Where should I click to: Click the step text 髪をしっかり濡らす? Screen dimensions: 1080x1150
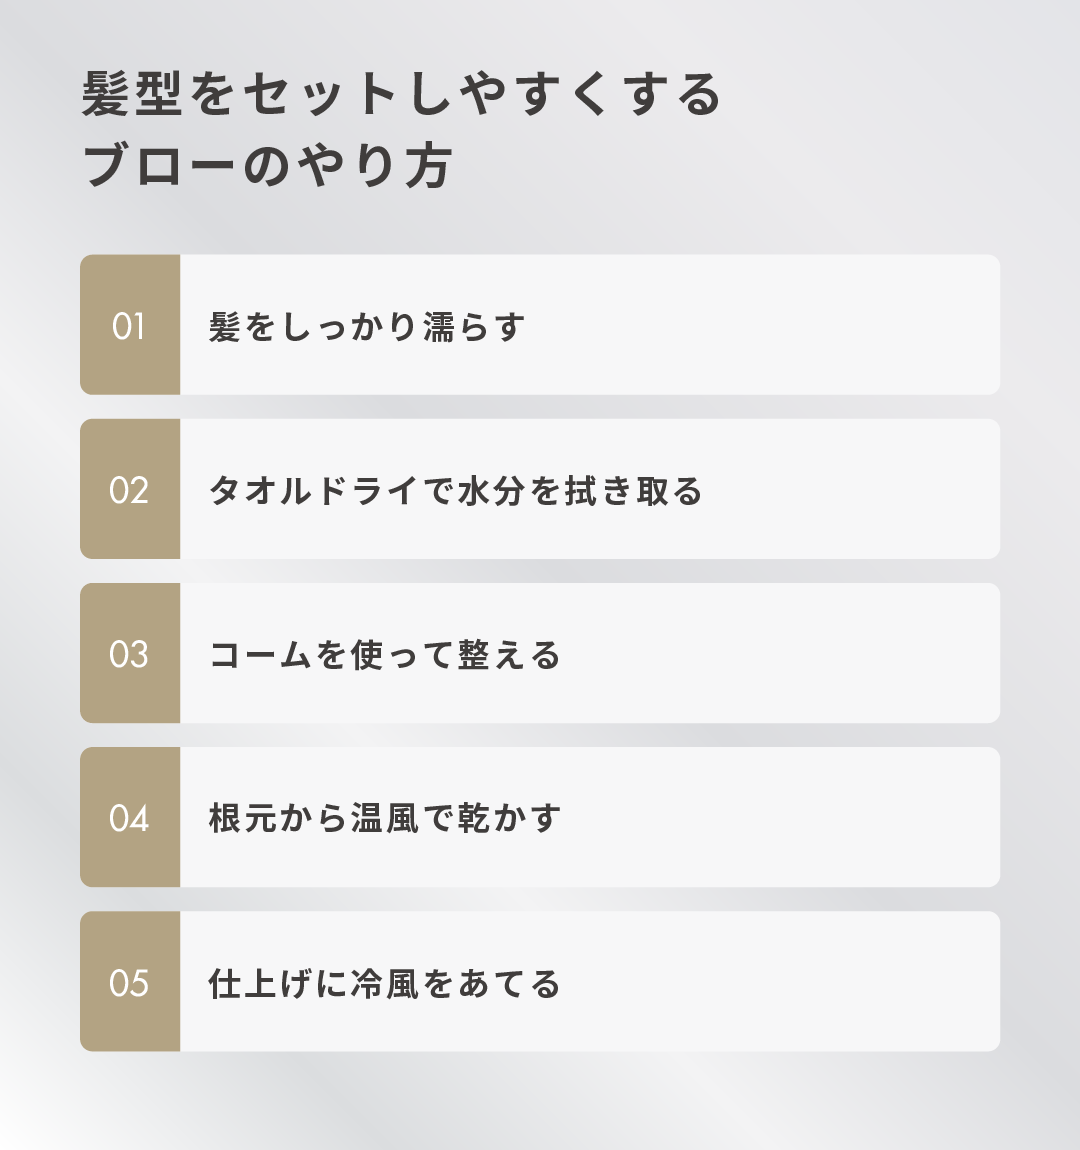click(367, 327)
